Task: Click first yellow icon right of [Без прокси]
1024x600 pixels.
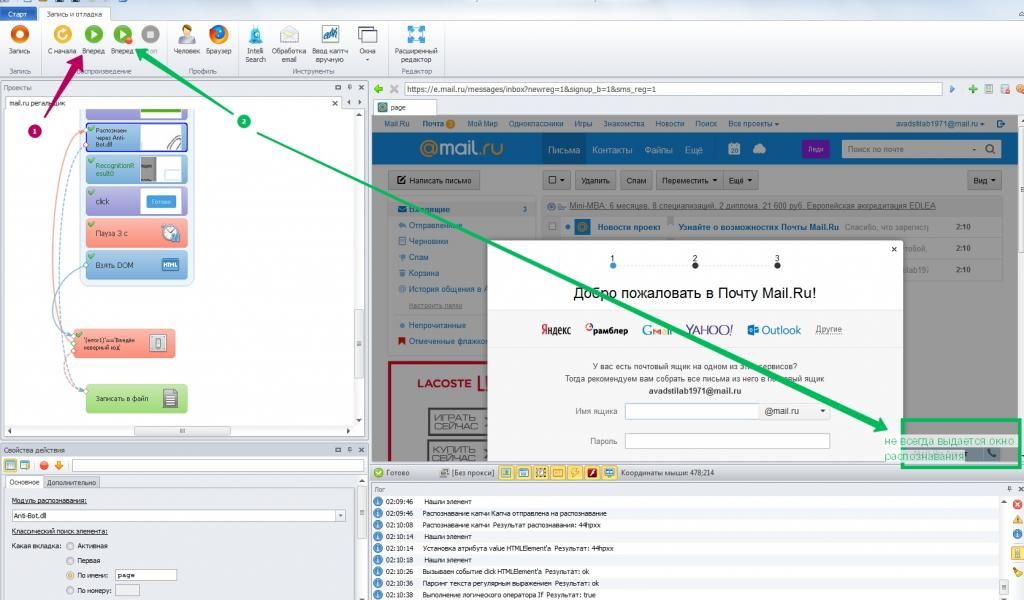Action: (x=506, y=473)
